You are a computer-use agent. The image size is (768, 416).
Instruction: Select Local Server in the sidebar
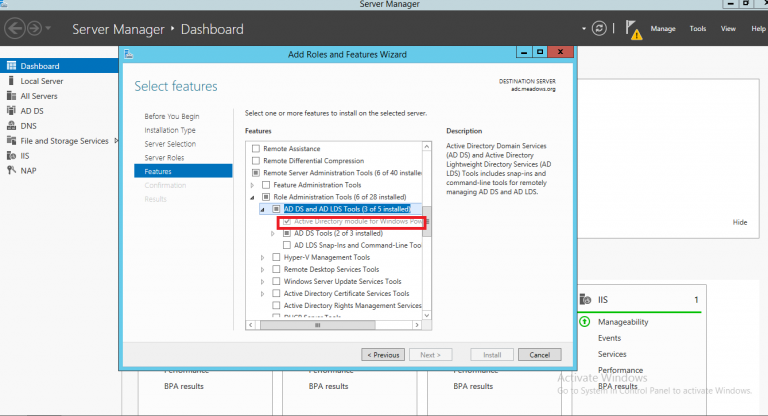coord(42,81)
